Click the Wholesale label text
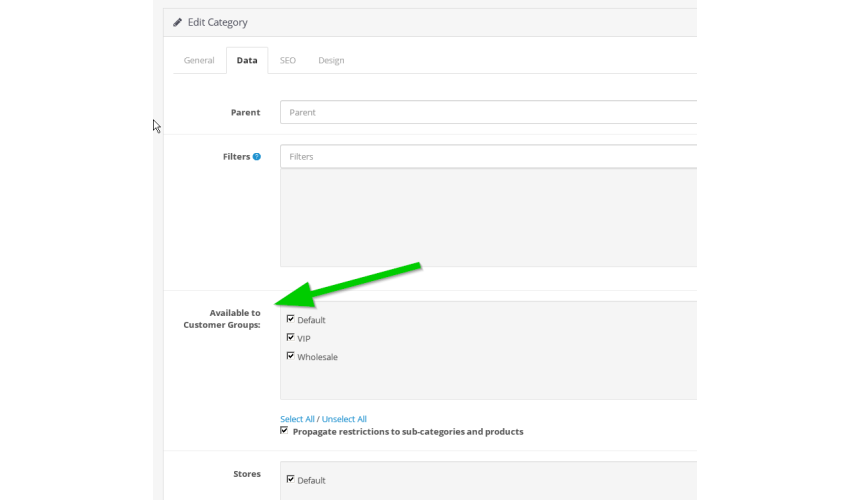Viewport: 850px width, 500px height. [318, 357]
